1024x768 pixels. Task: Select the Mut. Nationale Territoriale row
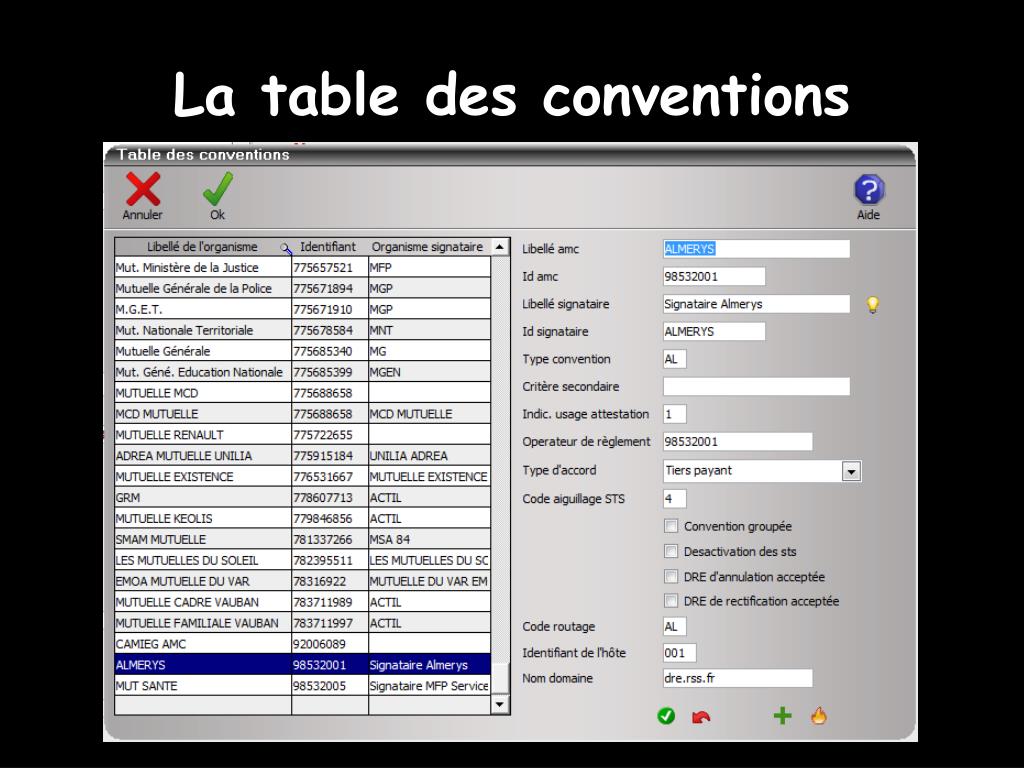click(x=302, y=330)
